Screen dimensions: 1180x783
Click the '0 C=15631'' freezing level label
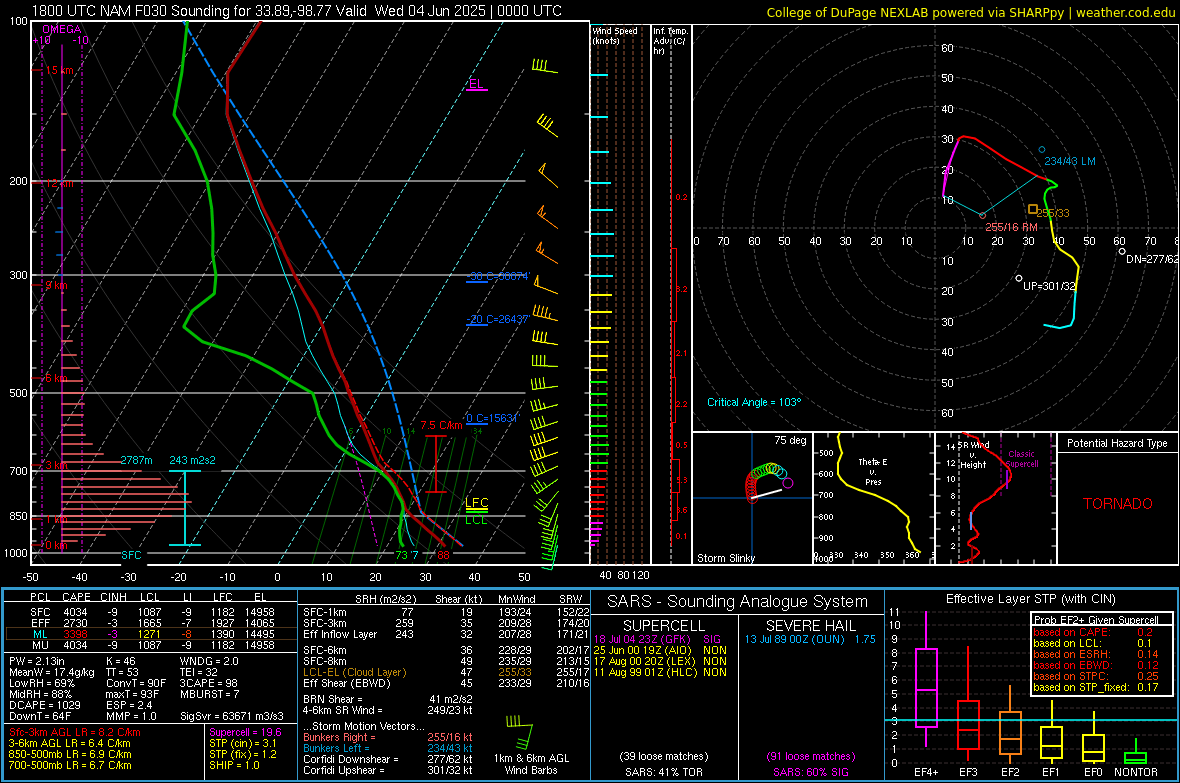(492, 418)
